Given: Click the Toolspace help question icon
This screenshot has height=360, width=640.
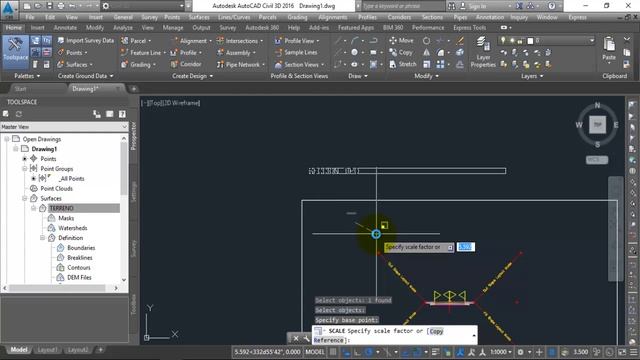Looking at the screenshot, I should pyautogui.click(x=122, y=114).
